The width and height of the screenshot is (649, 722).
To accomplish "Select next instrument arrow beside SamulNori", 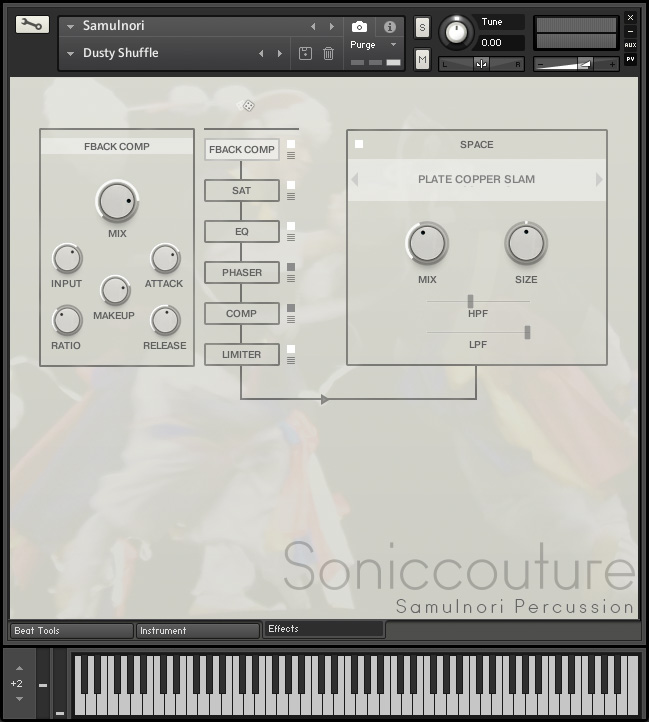I will click(x=332, y=27).
